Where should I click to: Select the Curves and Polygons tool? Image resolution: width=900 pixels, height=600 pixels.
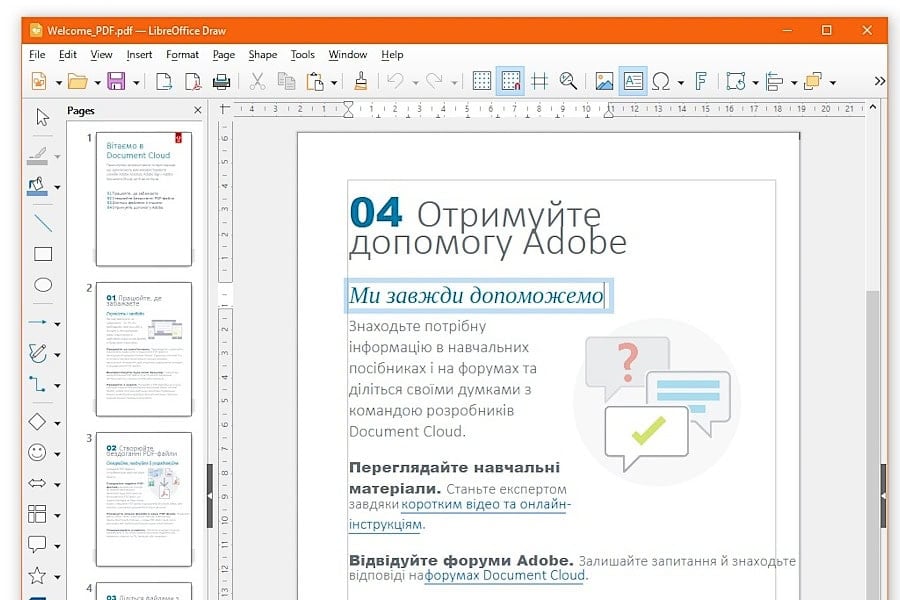pyautogui.click(x=38, y=353)
